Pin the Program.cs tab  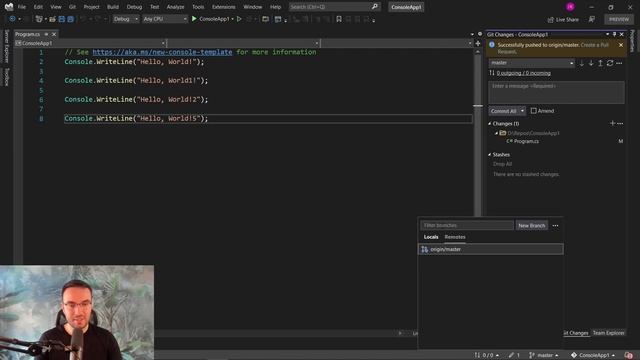(x=46, y=34)
